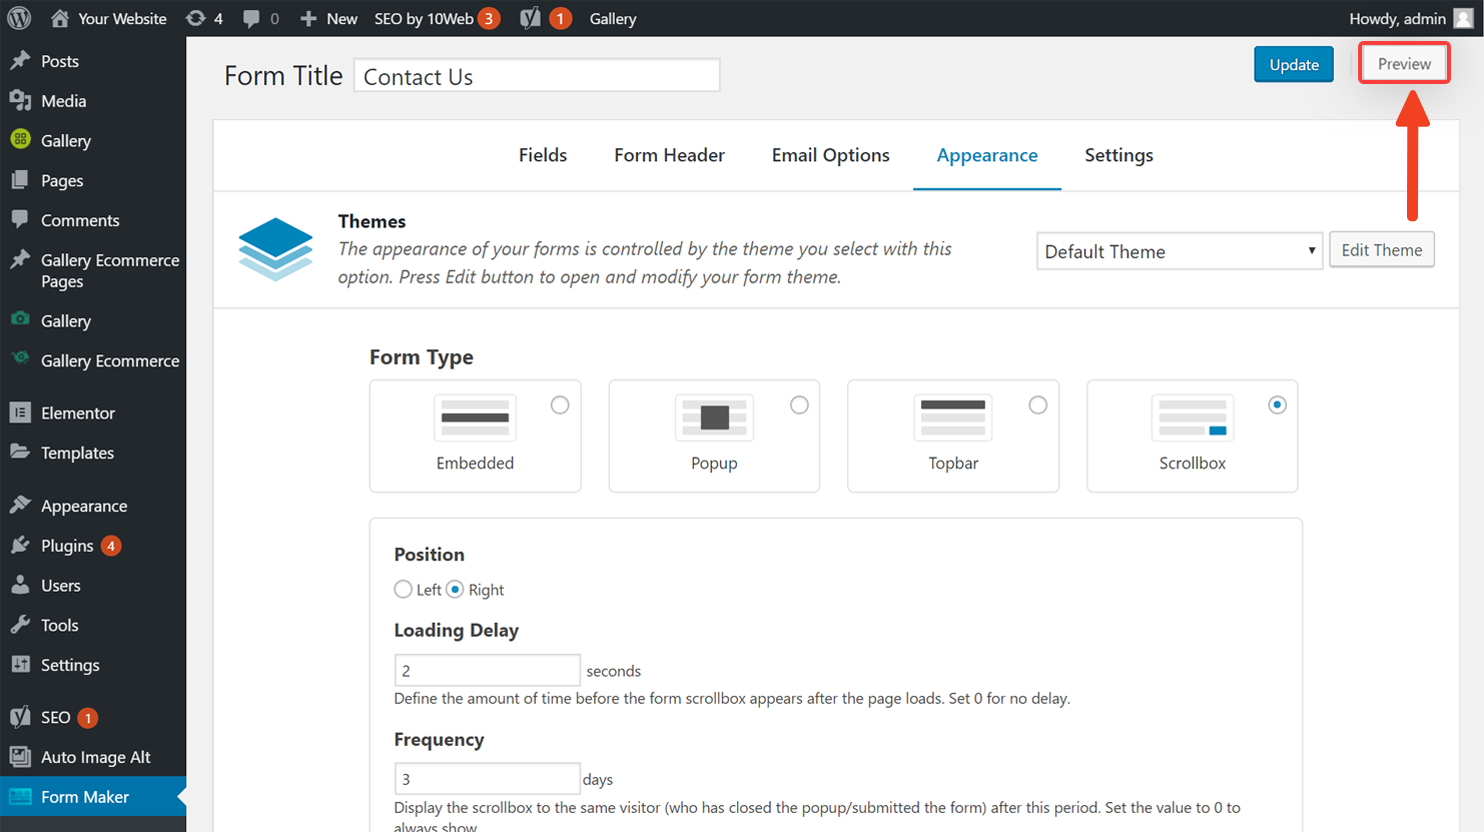Click the Yoast icon in admin bar
Screen dimensions: 1484x832
point(530,18)
